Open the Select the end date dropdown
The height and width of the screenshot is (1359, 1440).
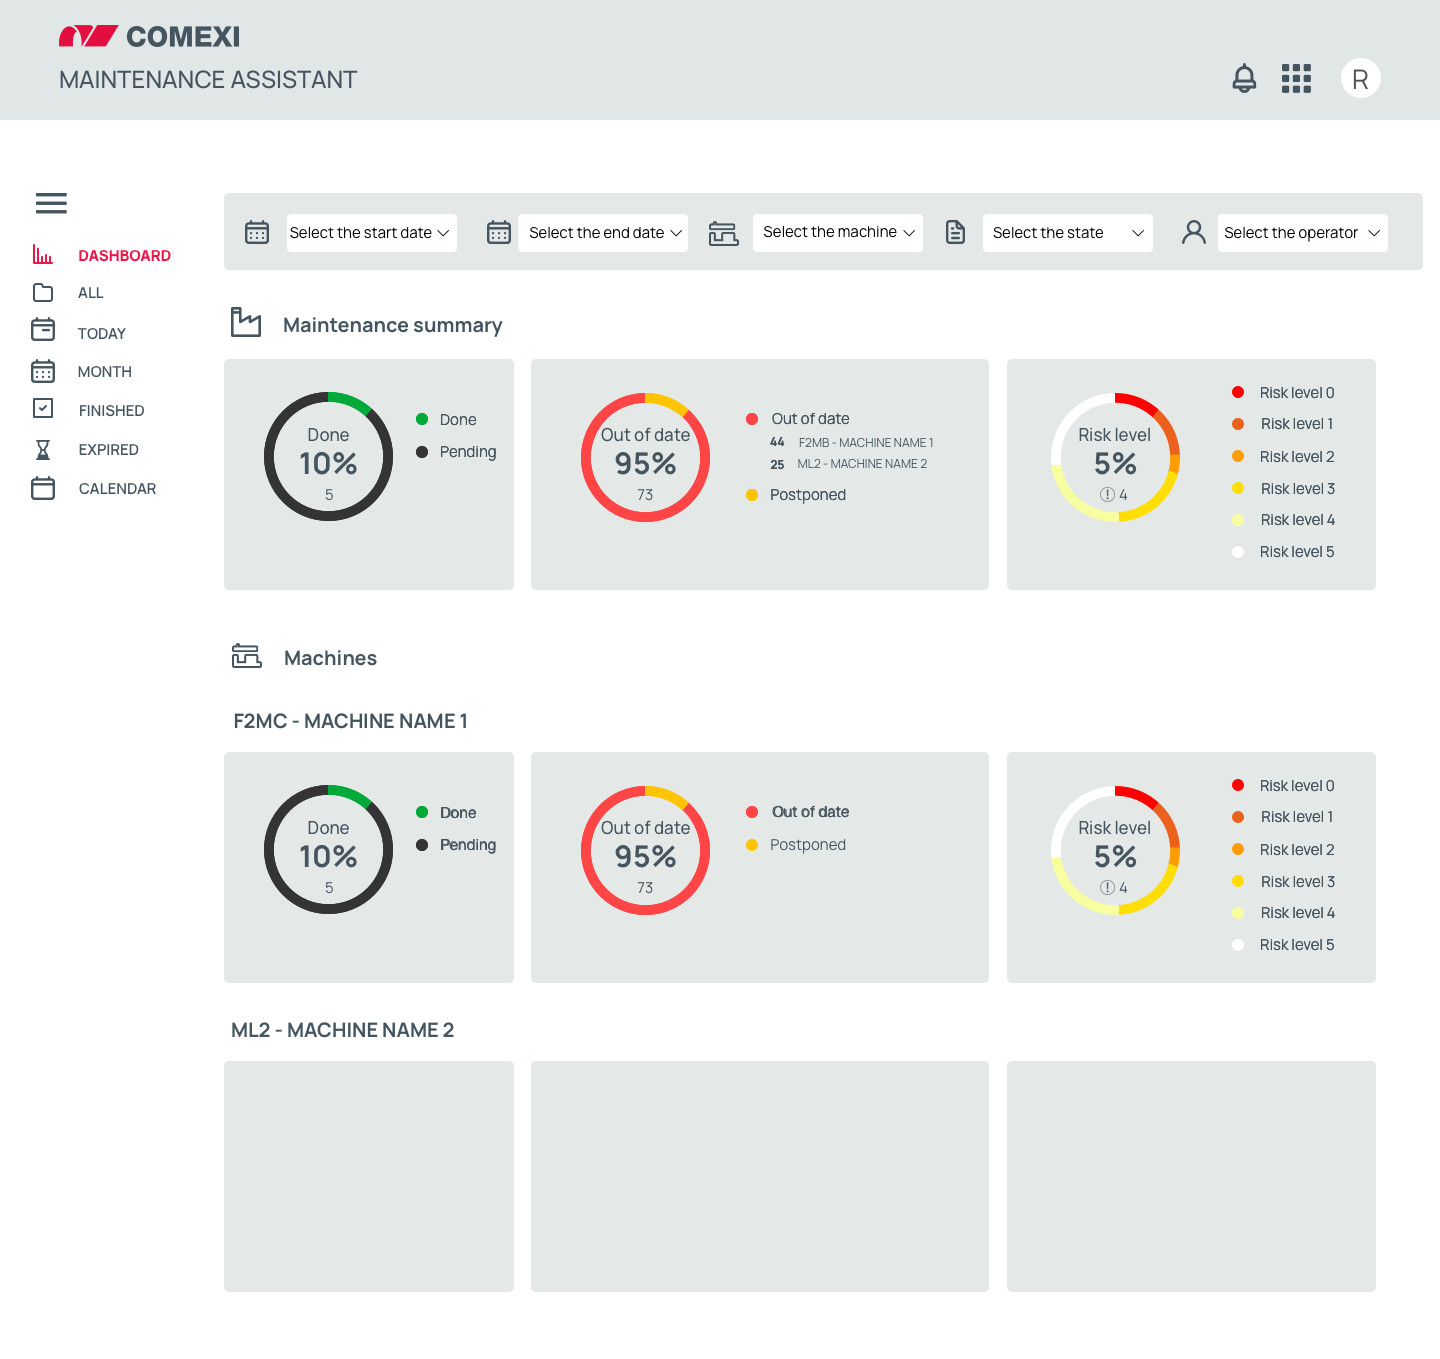[603, 233]
